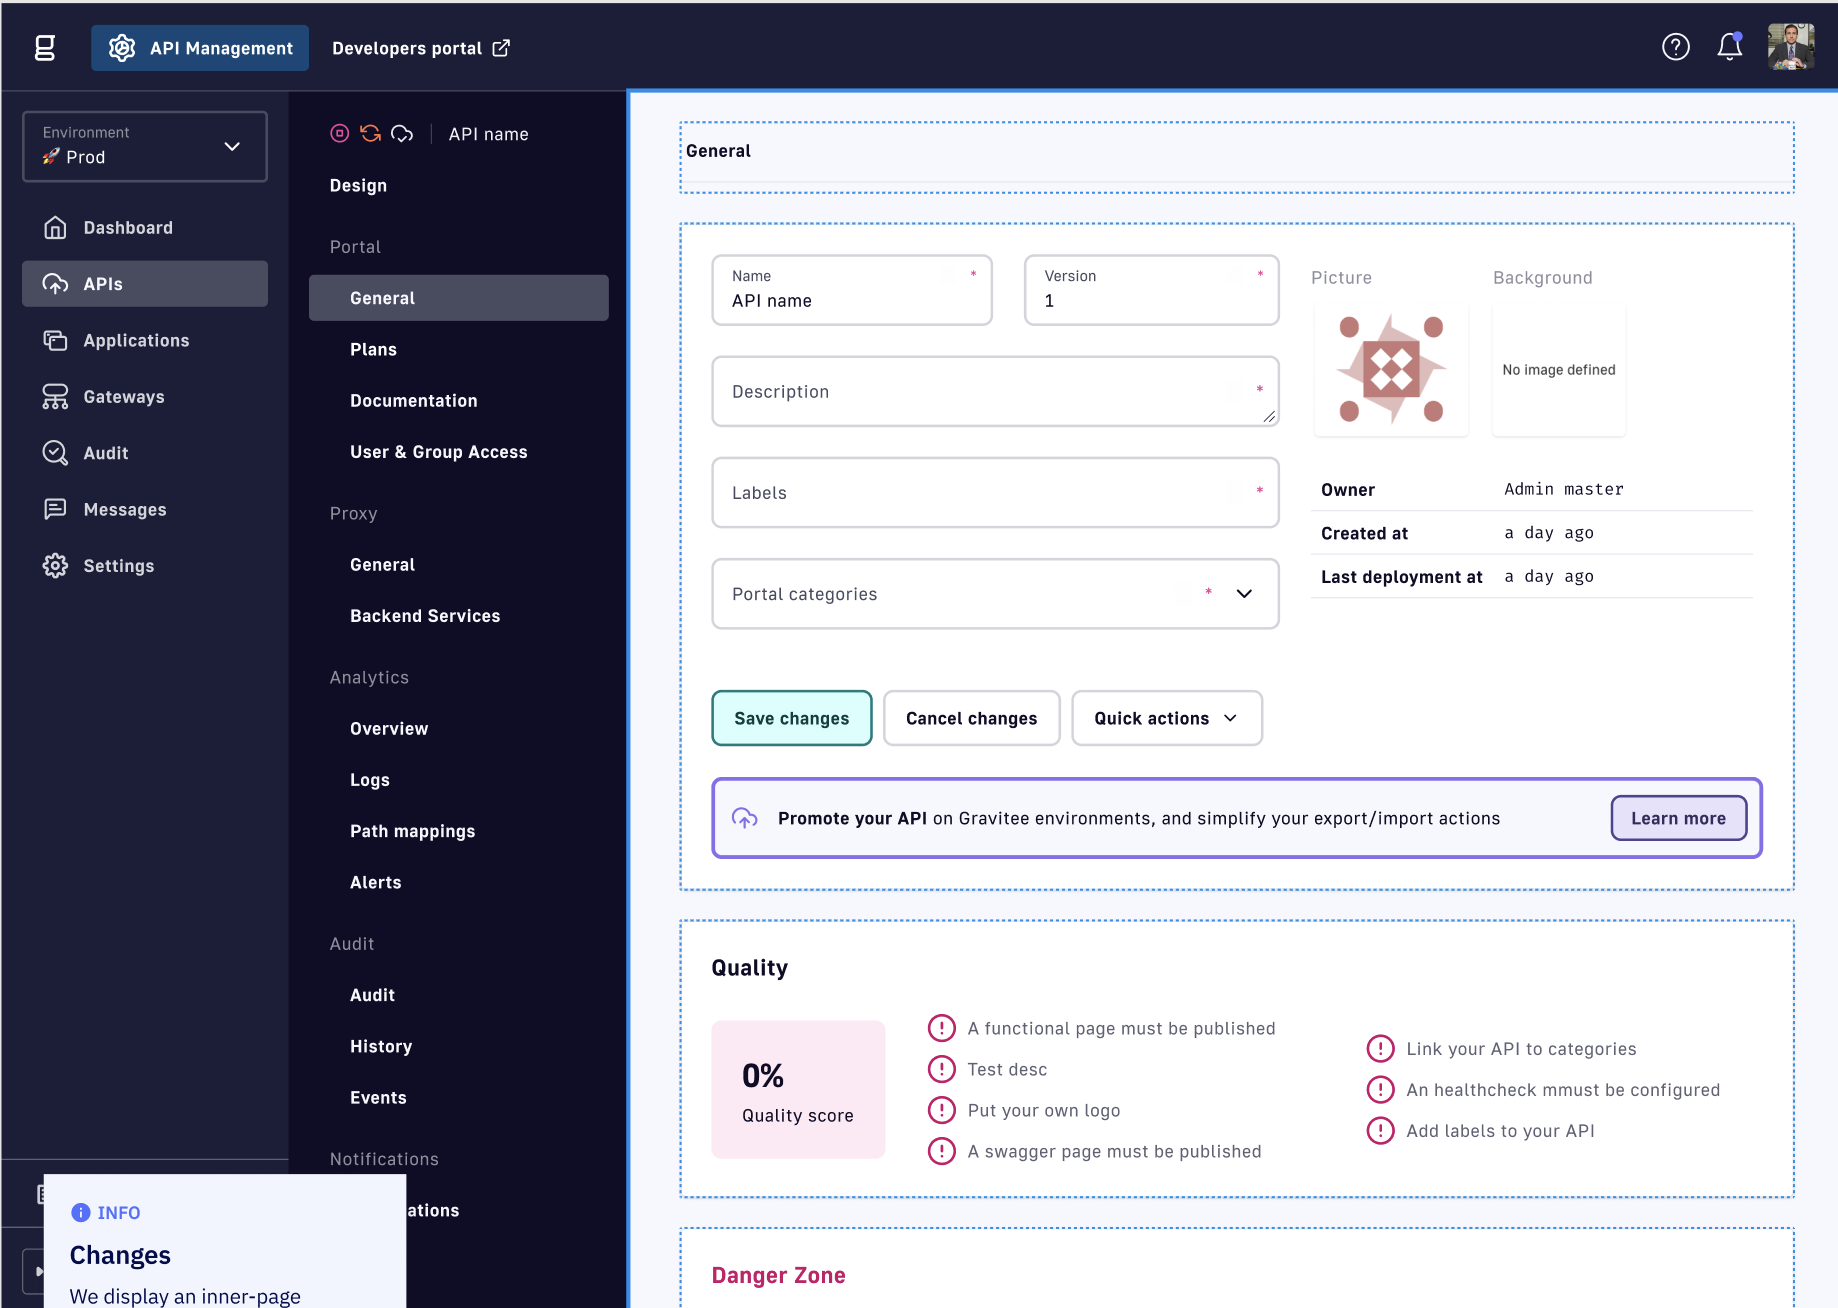Open the Quick actions dropdown

pos(1166,718)
